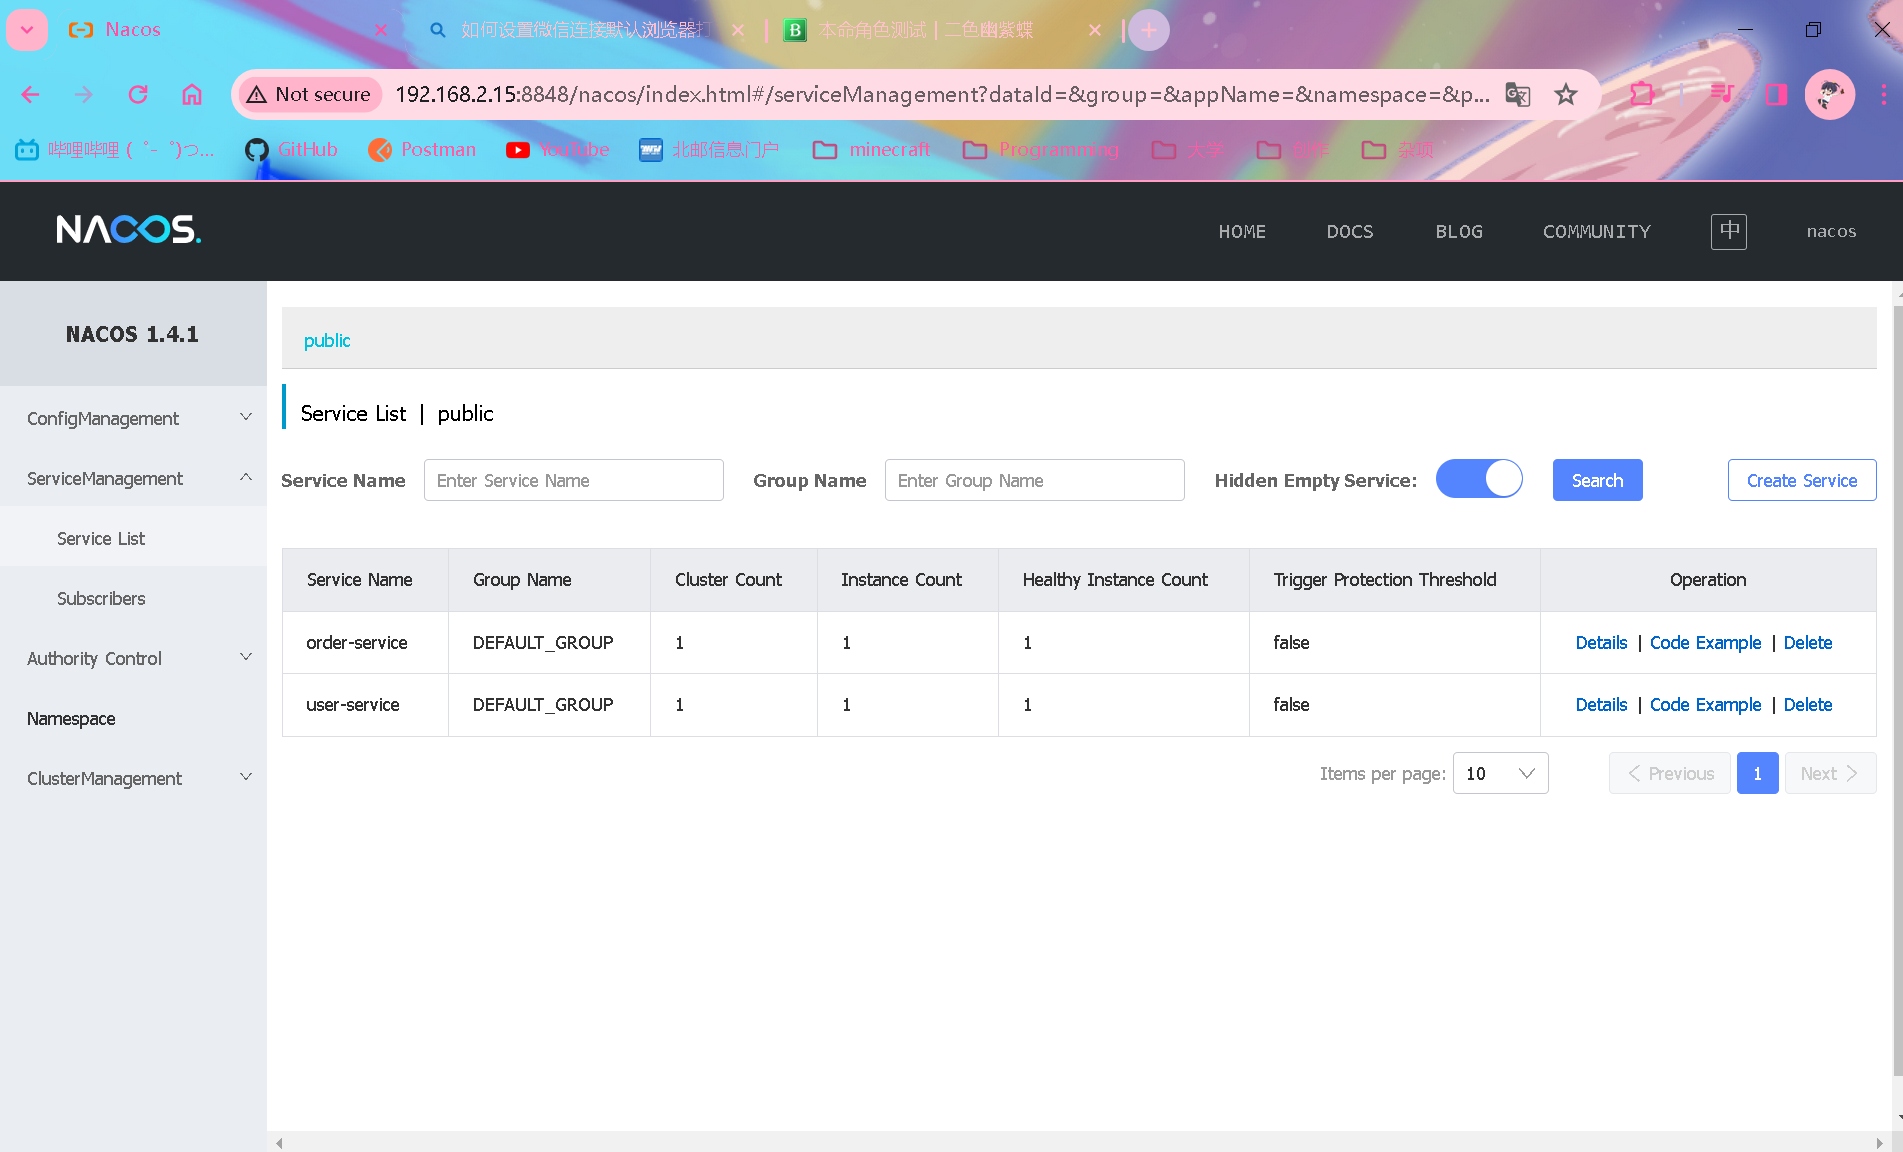Open the tab search dropdown

coord(27,30)
